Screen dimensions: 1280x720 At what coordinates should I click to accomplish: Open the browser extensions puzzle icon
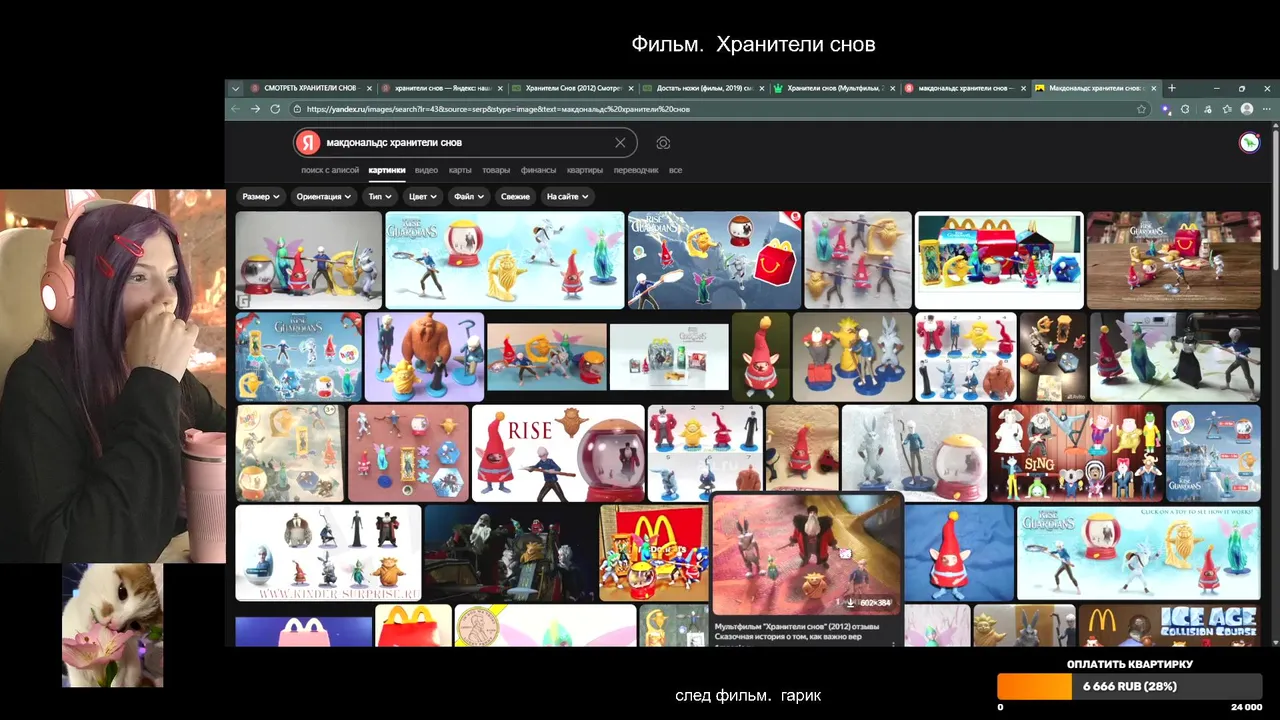coord(1185,109)
